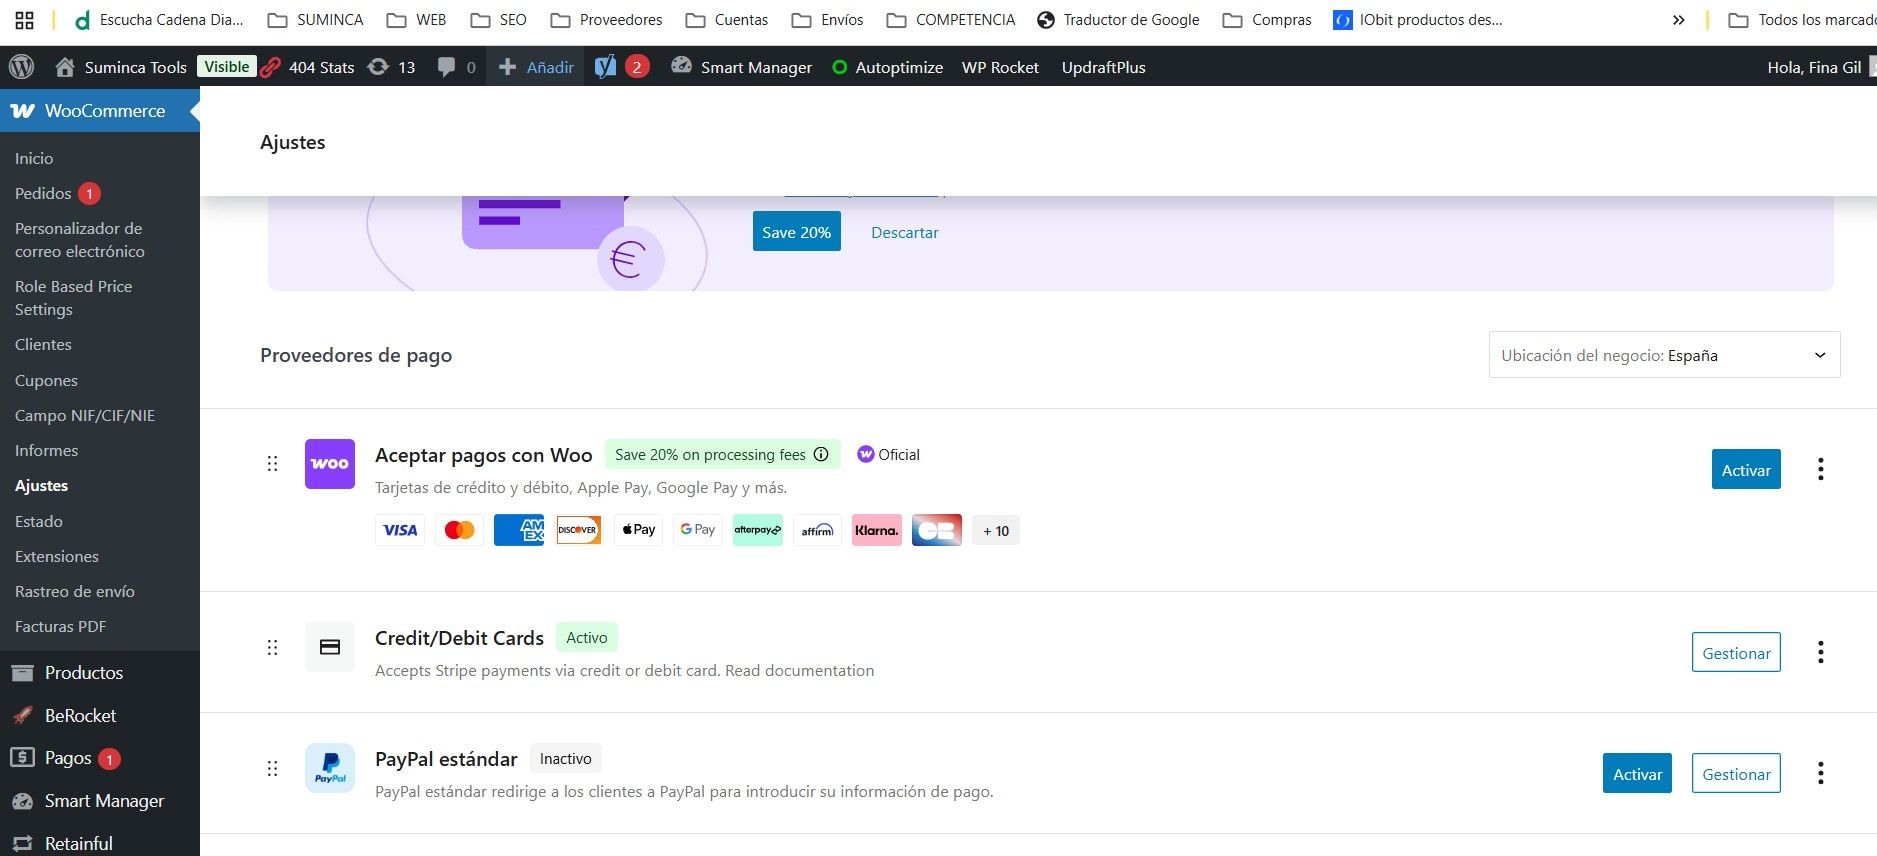Click the Save 20% button
This screenshot has width=1877, height=856.
[x=796, y=232]
